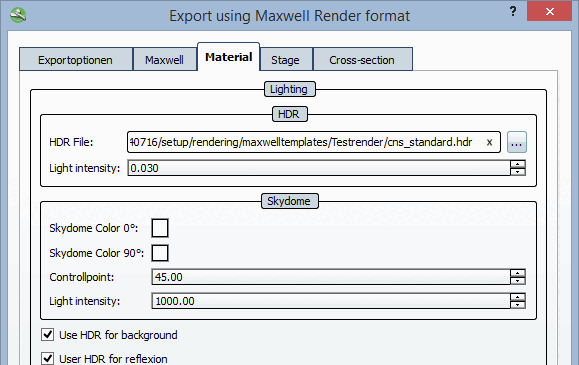
Task: Clear the HDR file path with x
Action: (x=489, y=142)
